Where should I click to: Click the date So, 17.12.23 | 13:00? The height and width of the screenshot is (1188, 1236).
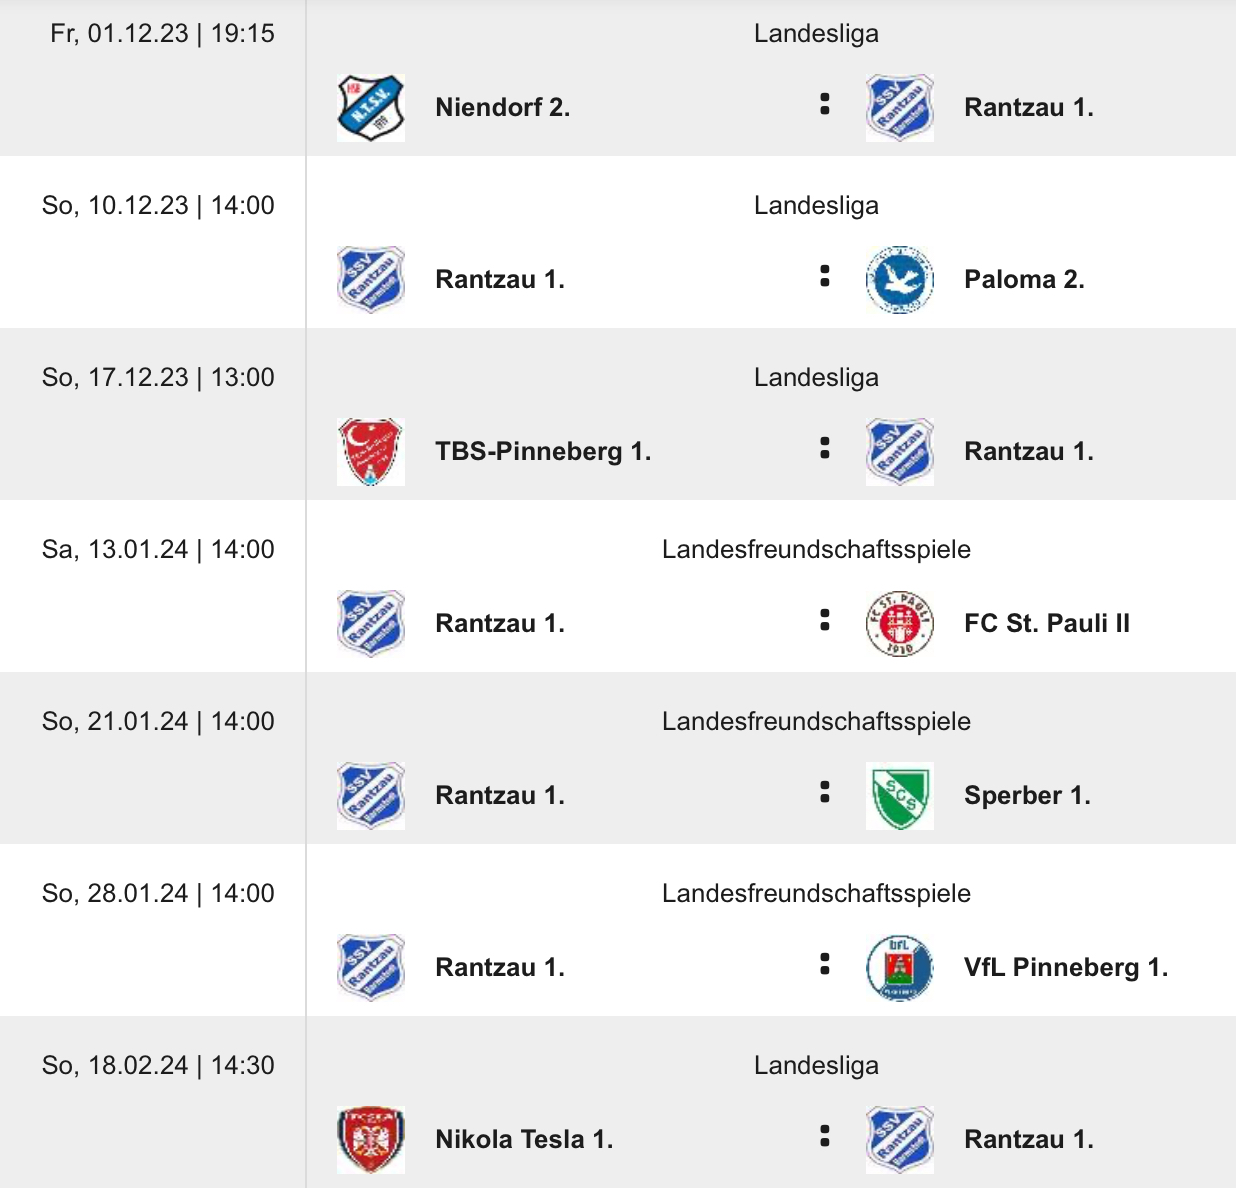click(158, 377)
